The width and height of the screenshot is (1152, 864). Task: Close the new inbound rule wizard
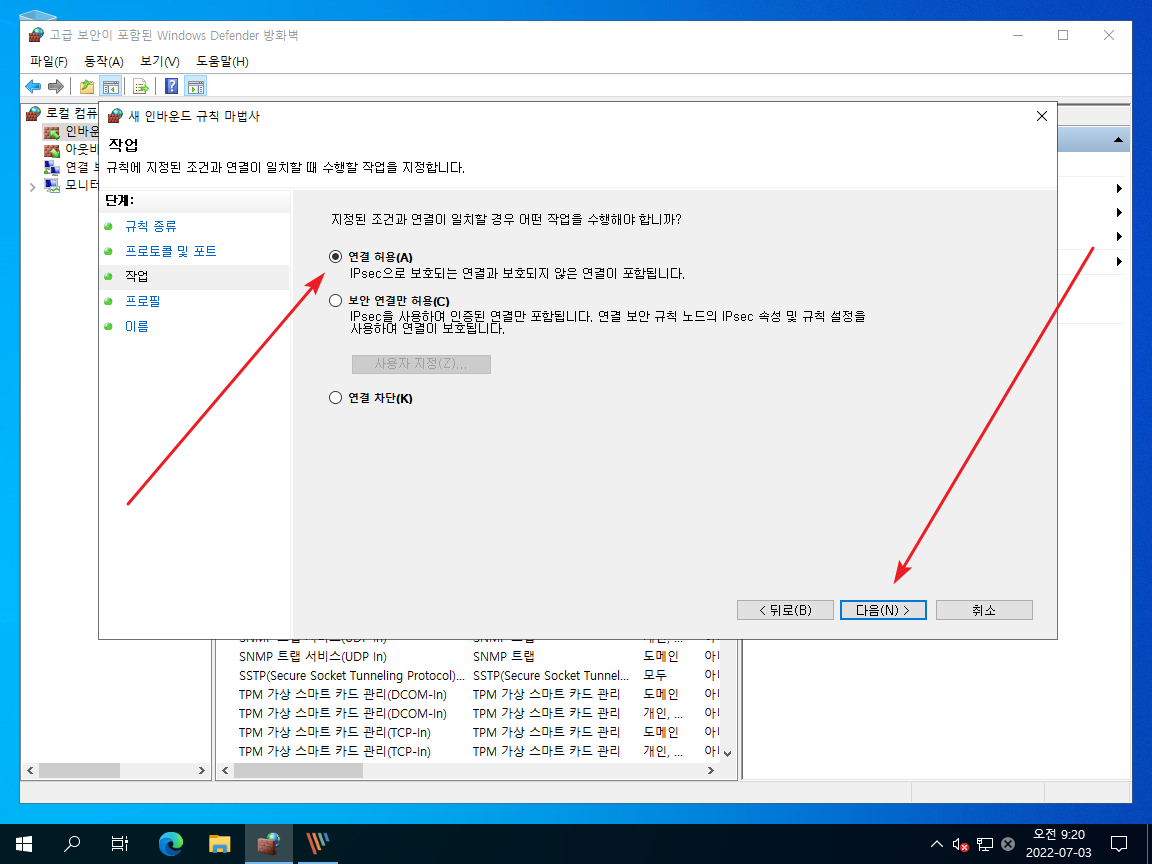[x=1041, y=116]
